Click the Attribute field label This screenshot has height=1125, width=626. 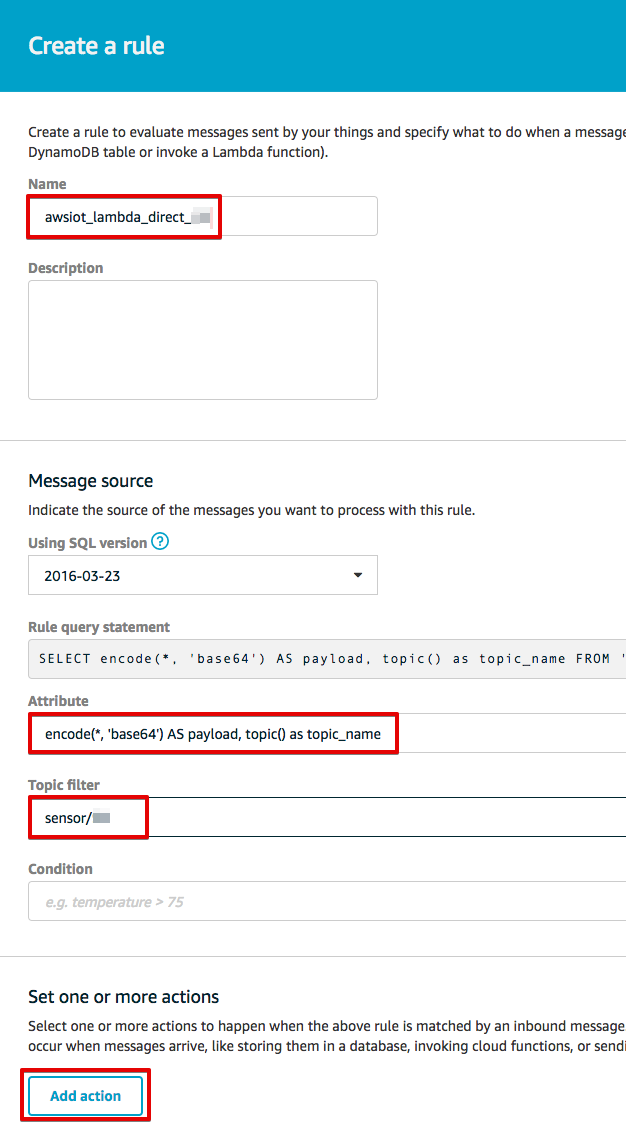click(58, 701)
